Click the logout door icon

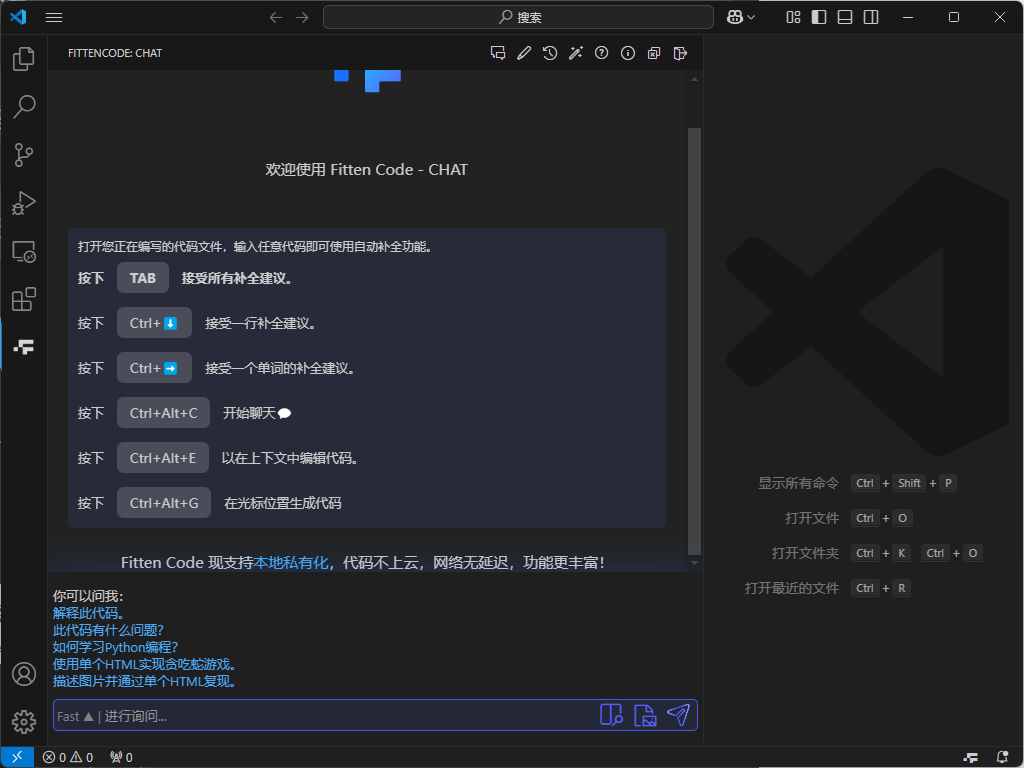coord(680,53)
